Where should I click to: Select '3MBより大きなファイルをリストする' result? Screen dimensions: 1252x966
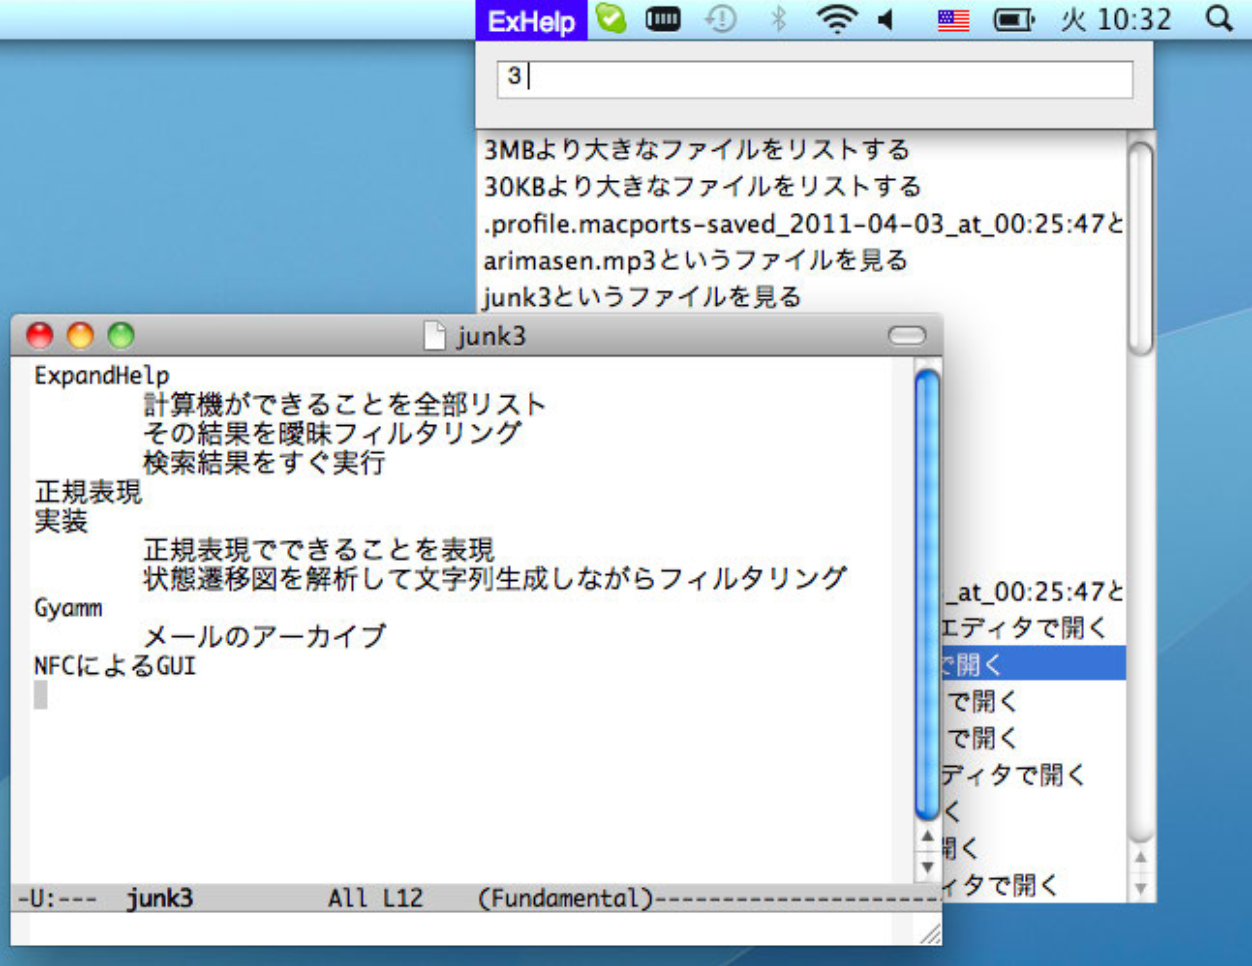coord(698,150)
